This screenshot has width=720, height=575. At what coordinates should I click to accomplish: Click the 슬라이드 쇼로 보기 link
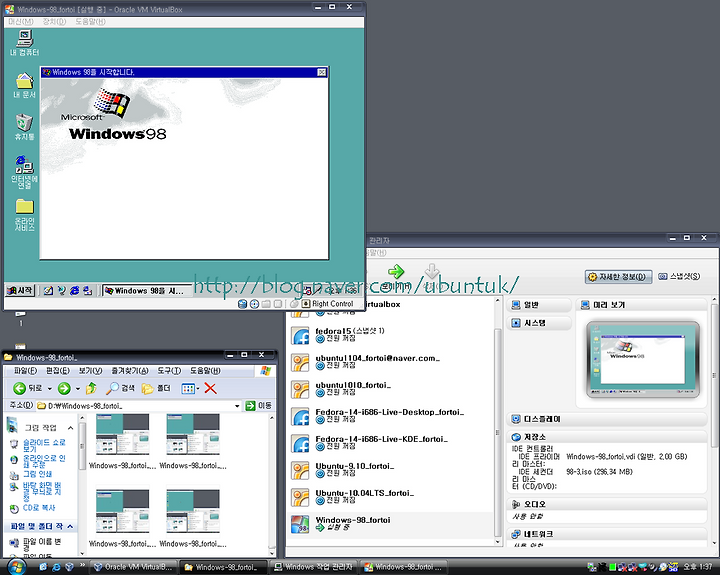[x=44, y=445]
